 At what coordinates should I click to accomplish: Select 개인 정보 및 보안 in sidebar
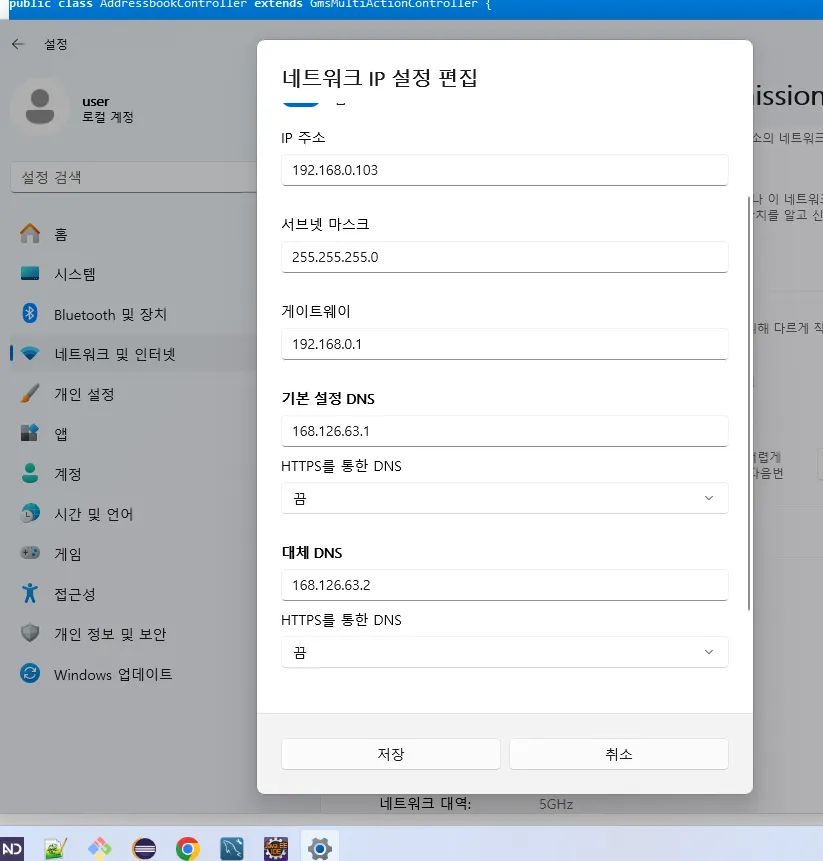coord(110,634)
